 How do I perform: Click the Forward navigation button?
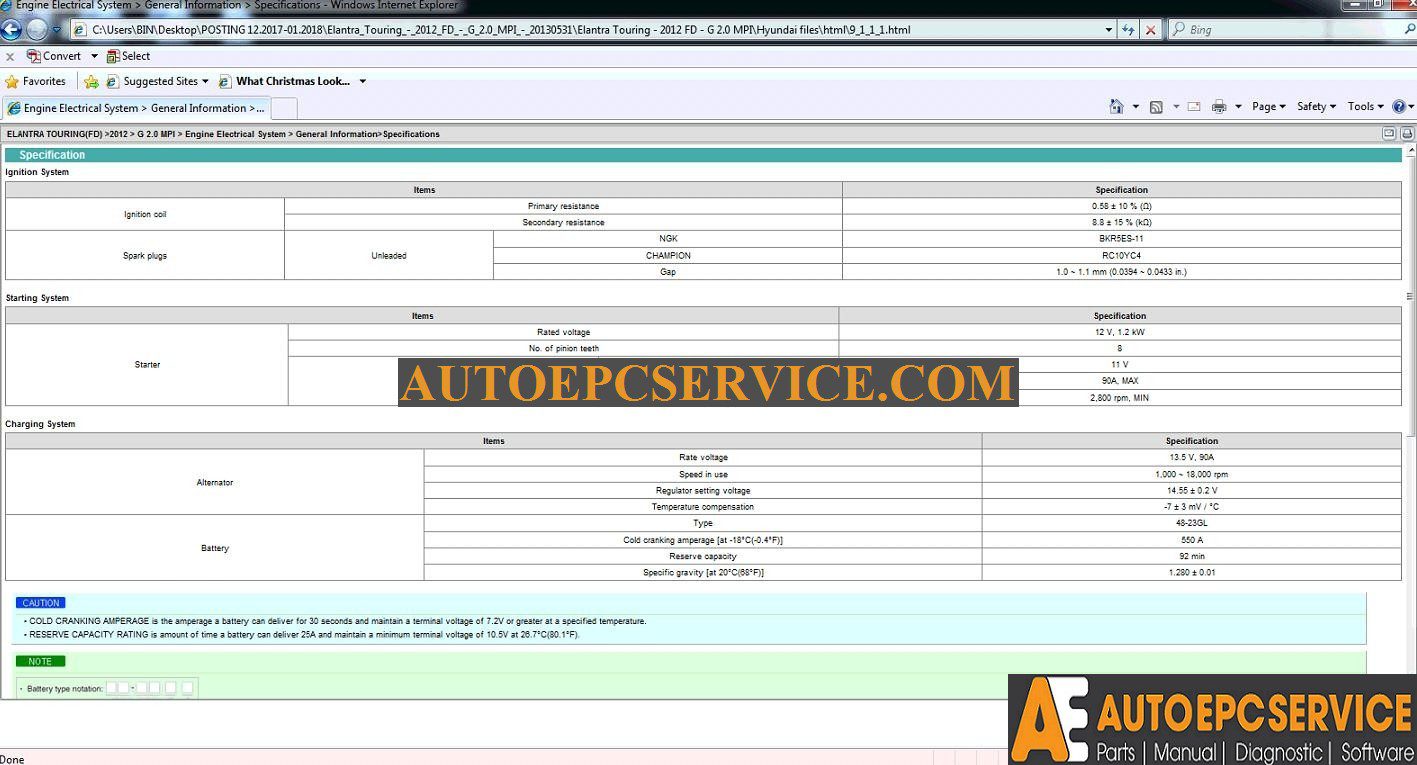pos(36,29)
